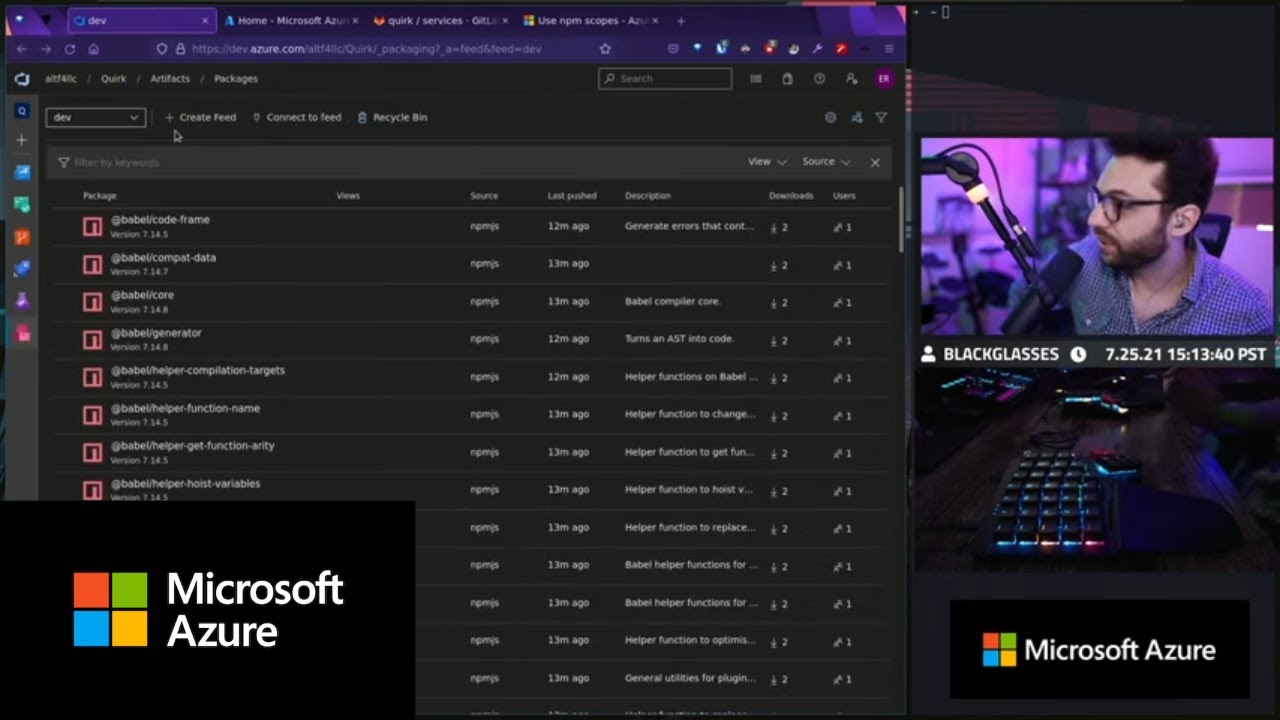1280x720 pixels.
Task: Open the @babel/generator package
Action: click(x=156, y=333)
